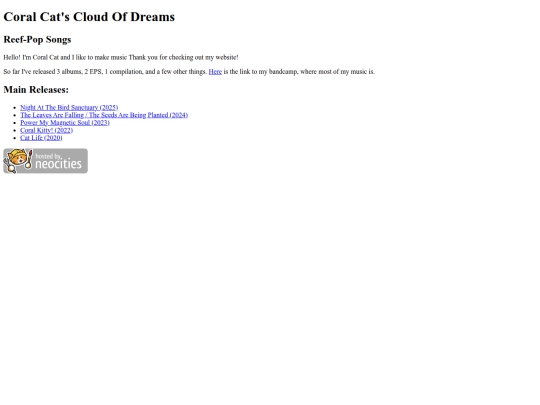Open Cat Life (2020) release
This screenshot has height=405, width=540.
[41, 138]
